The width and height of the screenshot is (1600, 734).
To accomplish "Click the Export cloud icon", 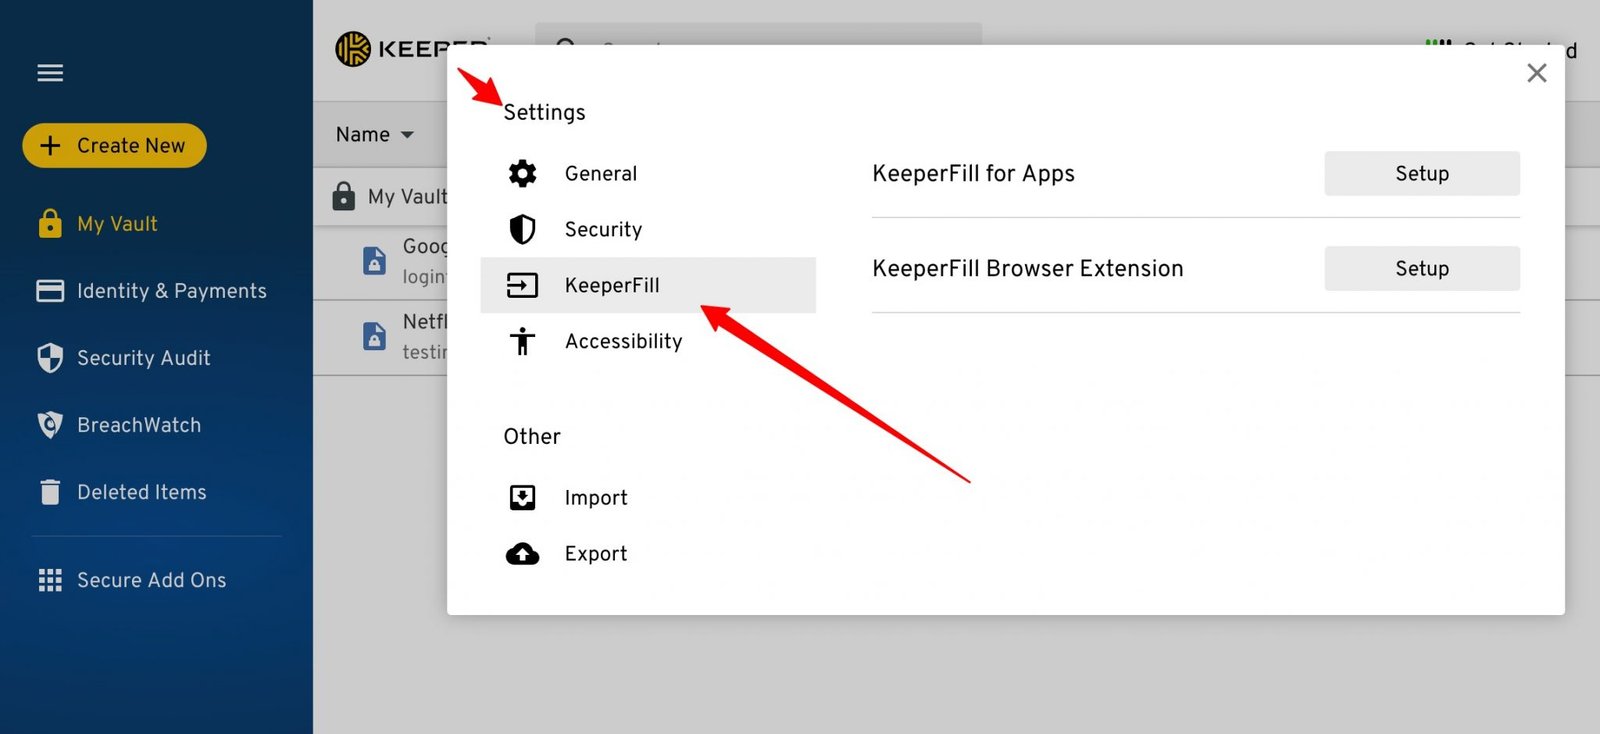I will (522, 554).
